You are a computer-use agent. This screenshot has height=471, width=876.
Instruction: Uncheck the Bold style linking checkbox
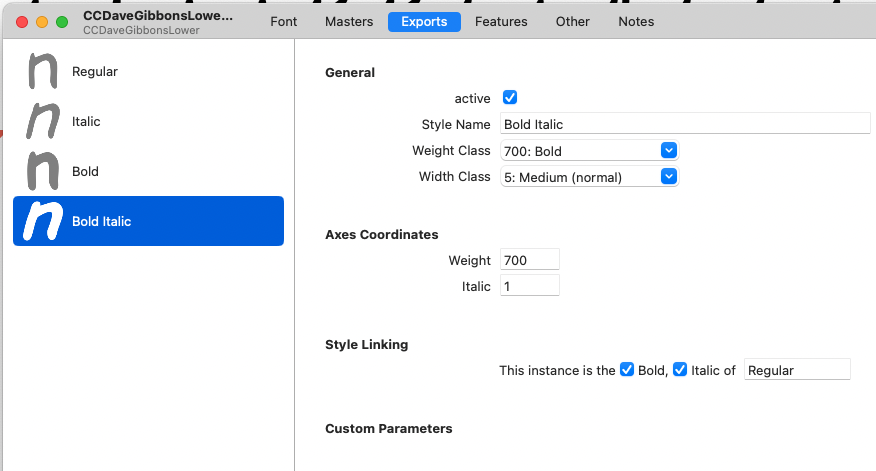(627, 370)
